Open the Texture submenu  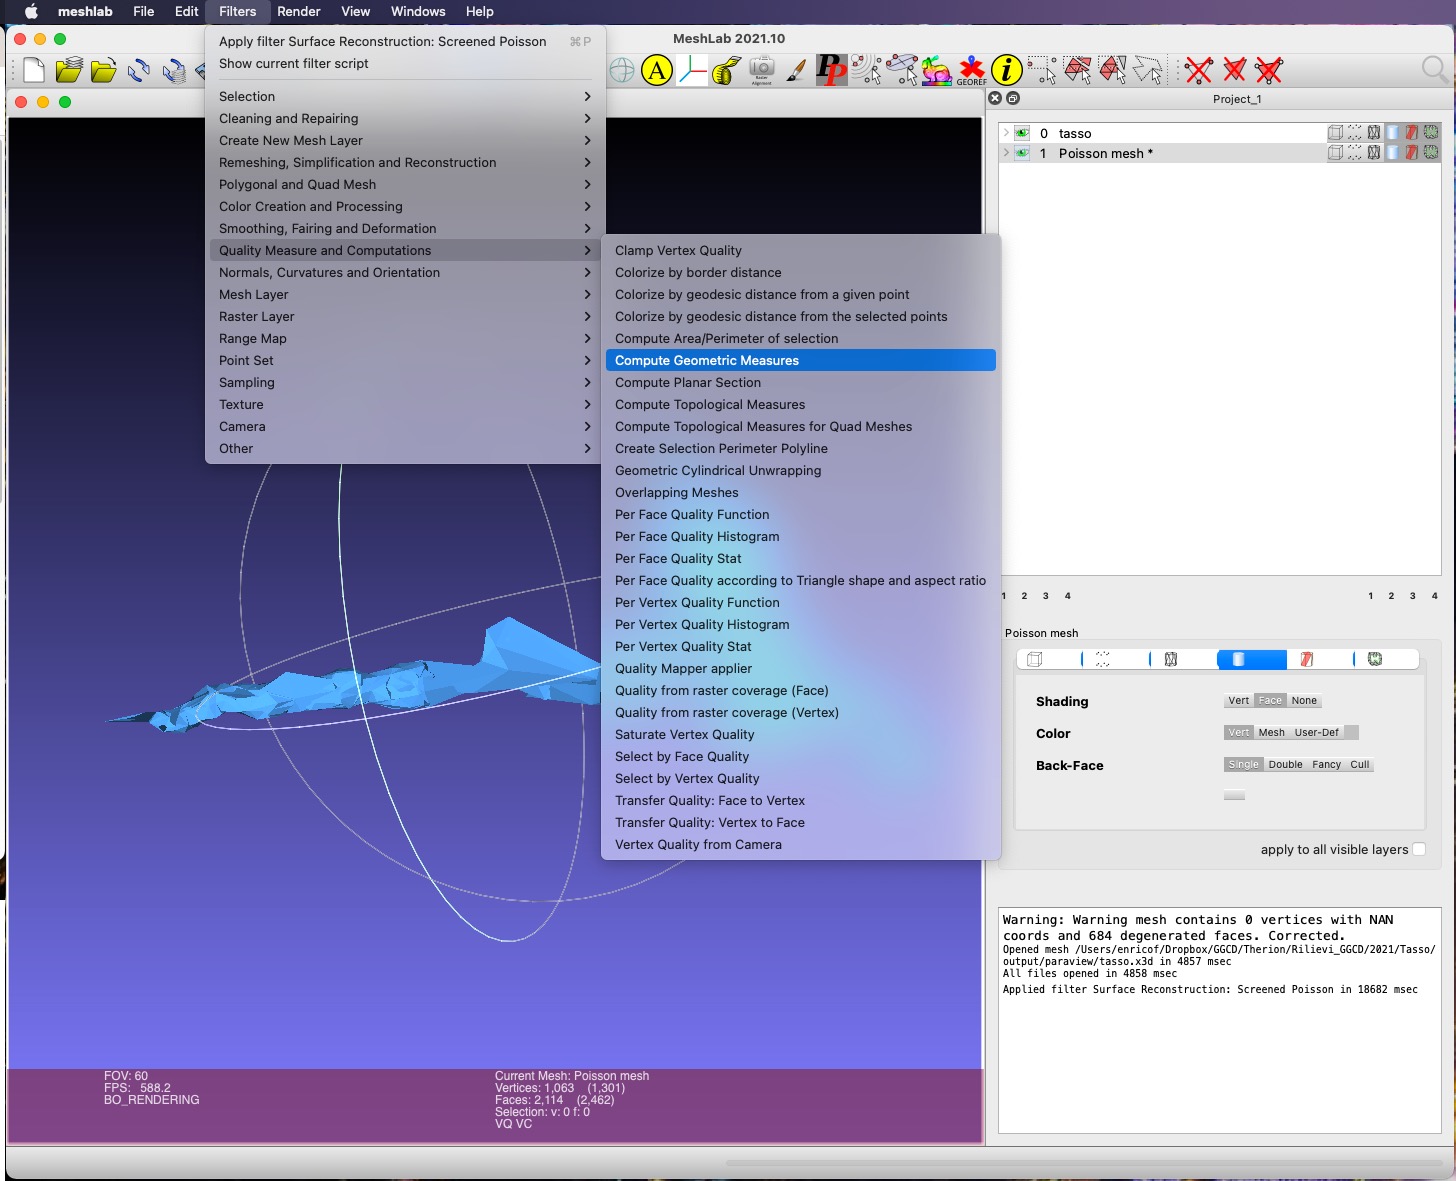(405, 404)
